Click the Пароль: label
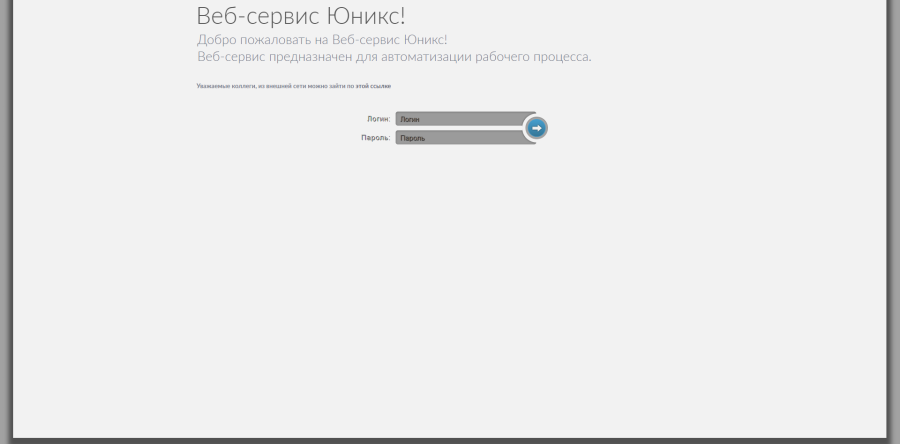The width and height of the screenshot is (900, 444). click(x=376, y=138)
